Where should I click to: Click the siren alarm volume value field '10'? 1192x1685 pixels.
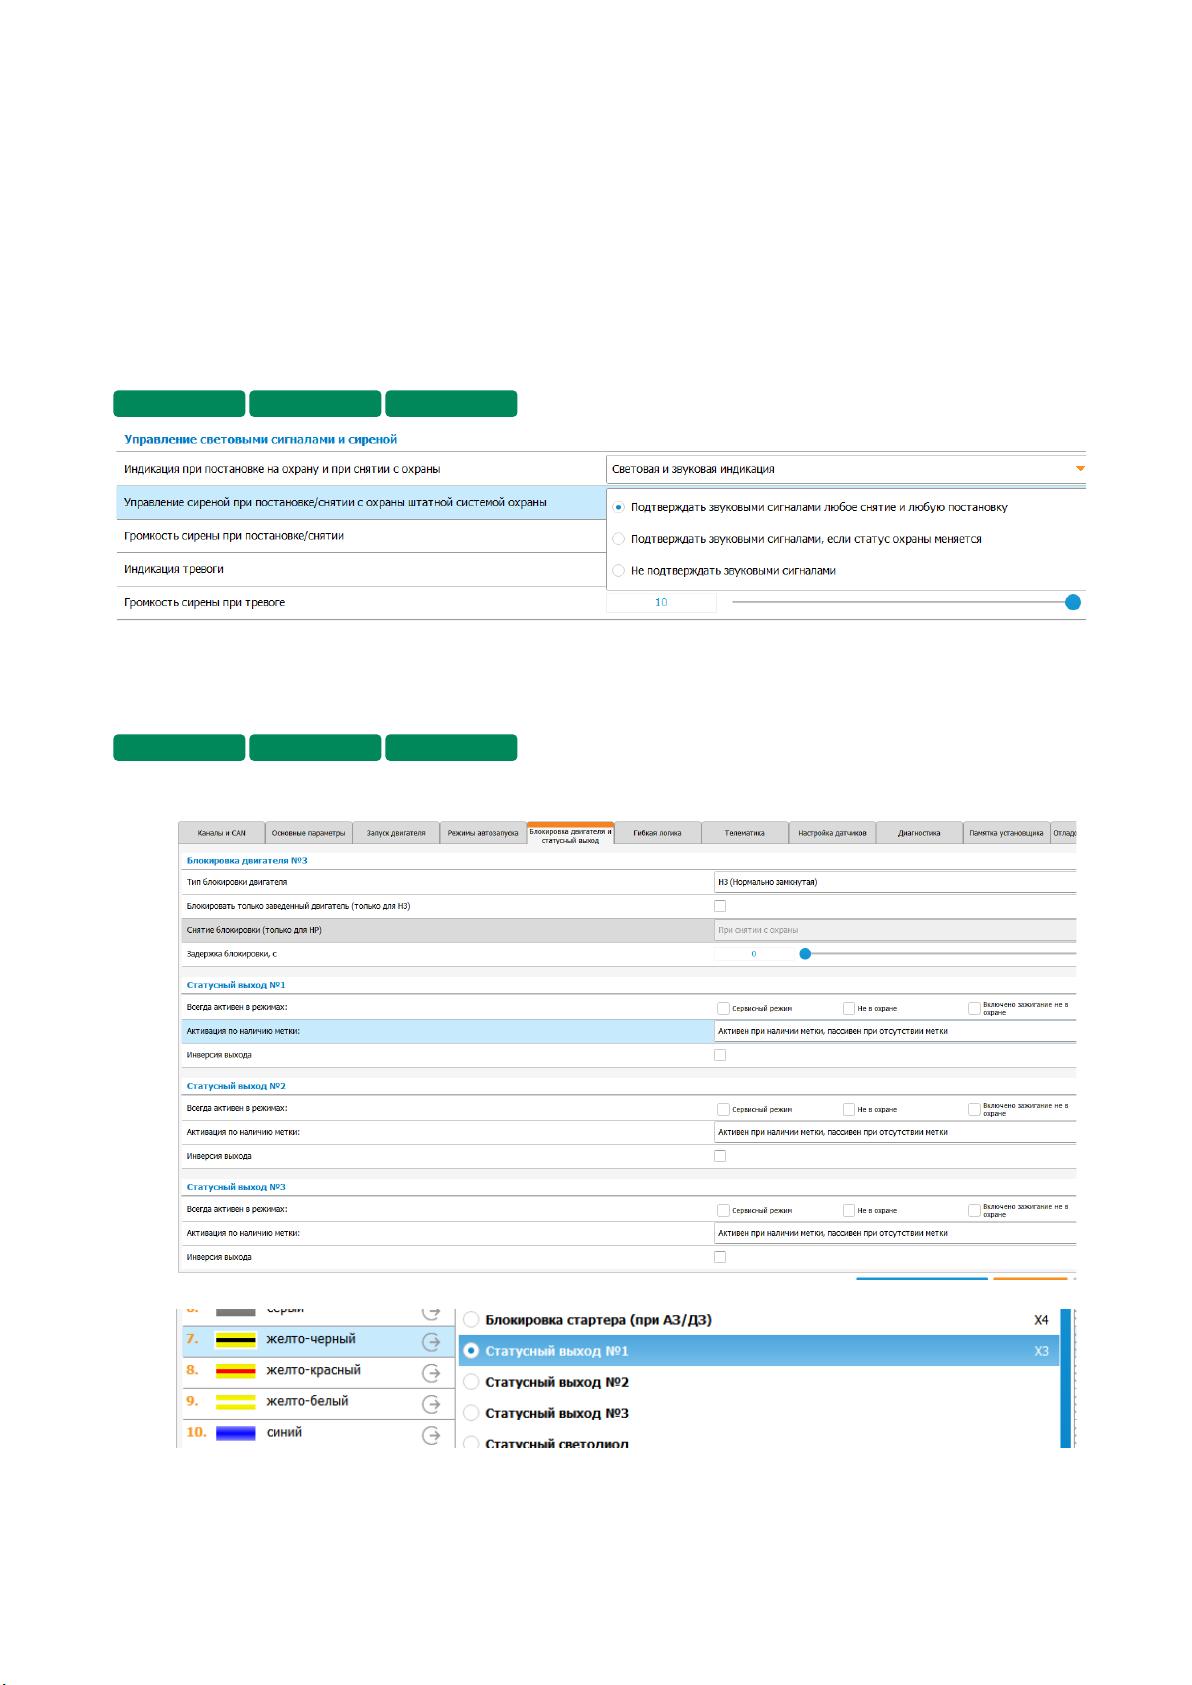tap(661, 602)
